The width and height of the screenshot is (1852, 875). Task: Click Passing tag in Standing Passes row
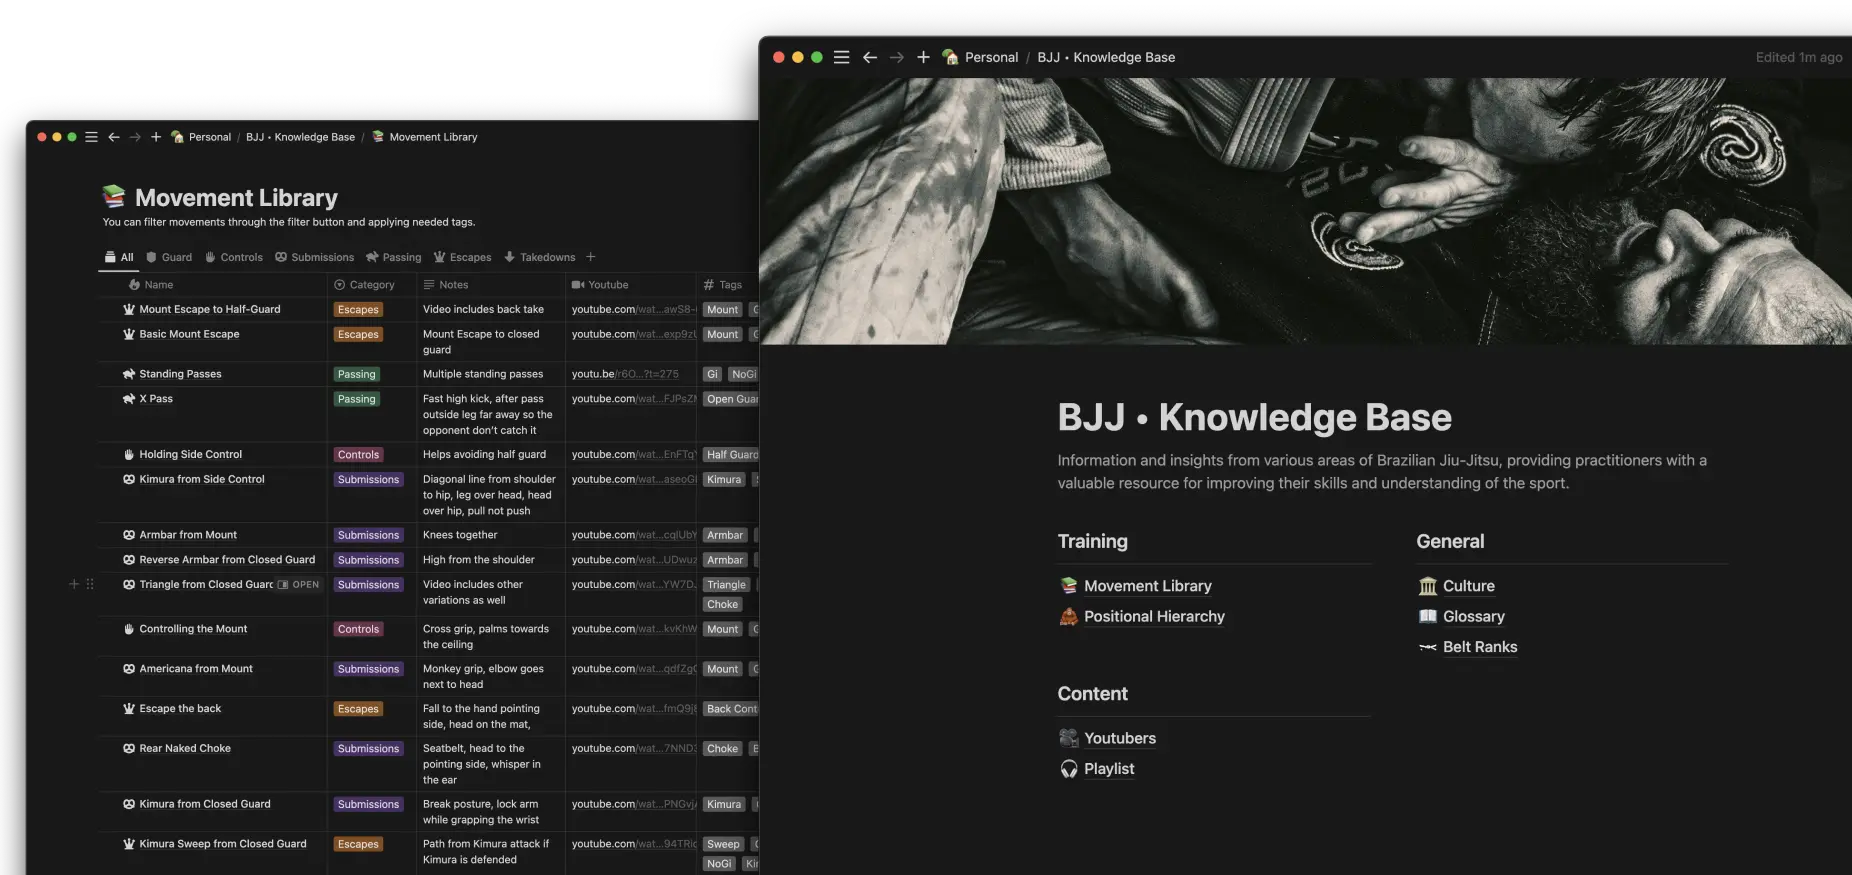point(357,375)
